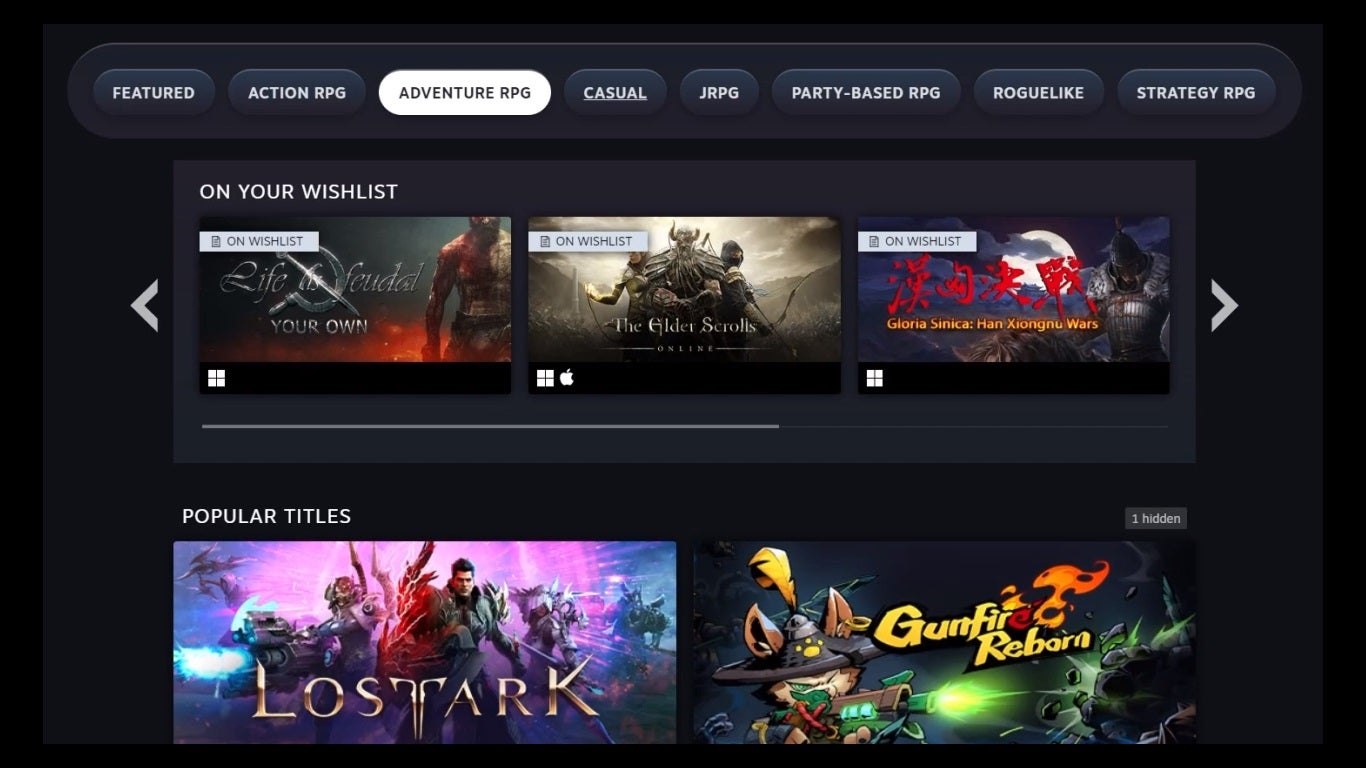Select the Party-Based RPG tab
Viewport: 1366px width, 768px height.
866,93
